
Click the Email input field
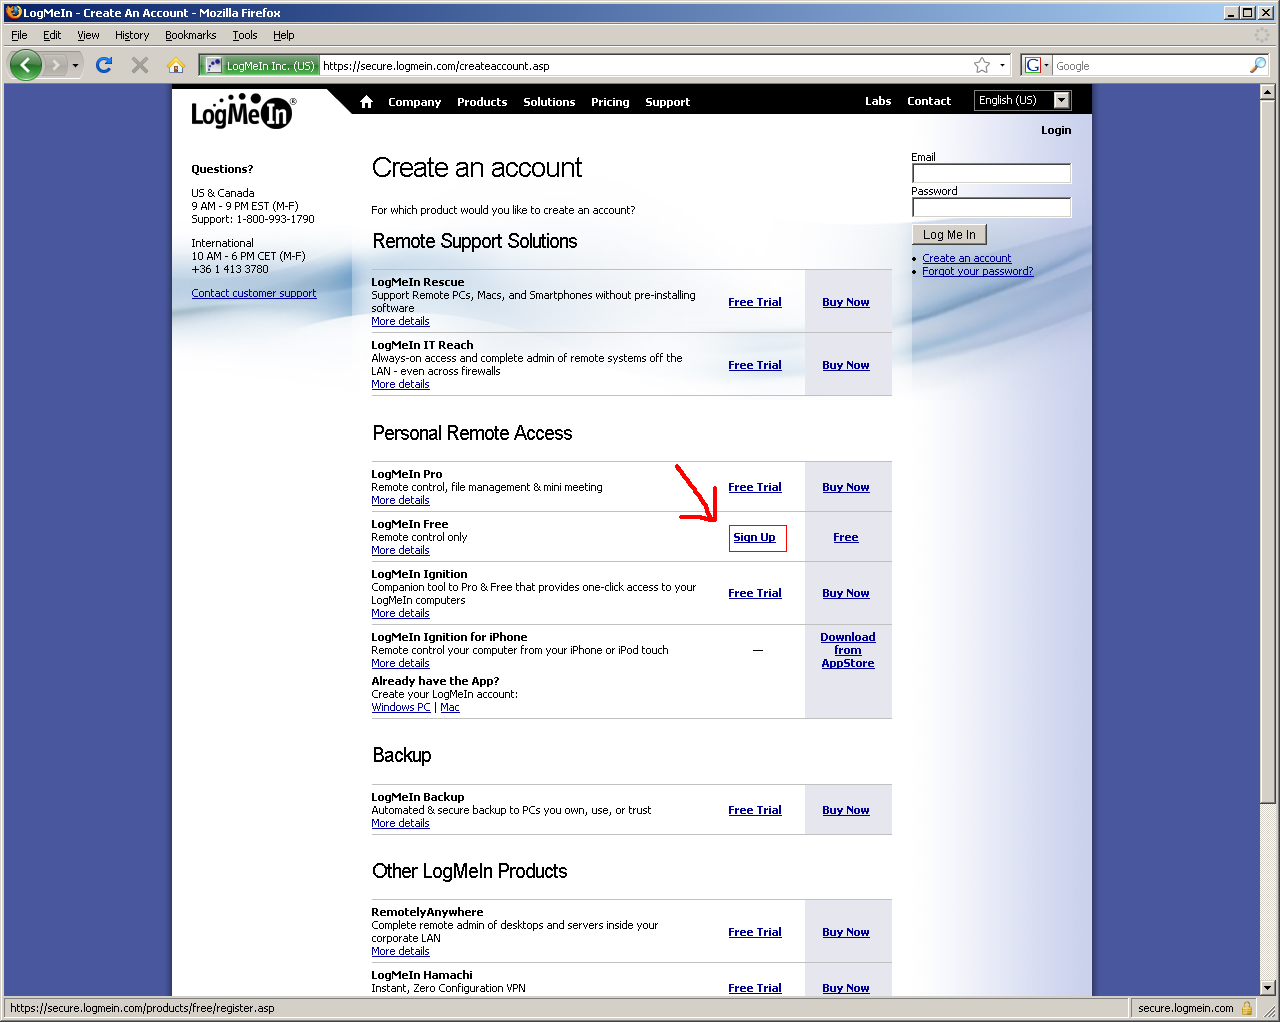991,174
